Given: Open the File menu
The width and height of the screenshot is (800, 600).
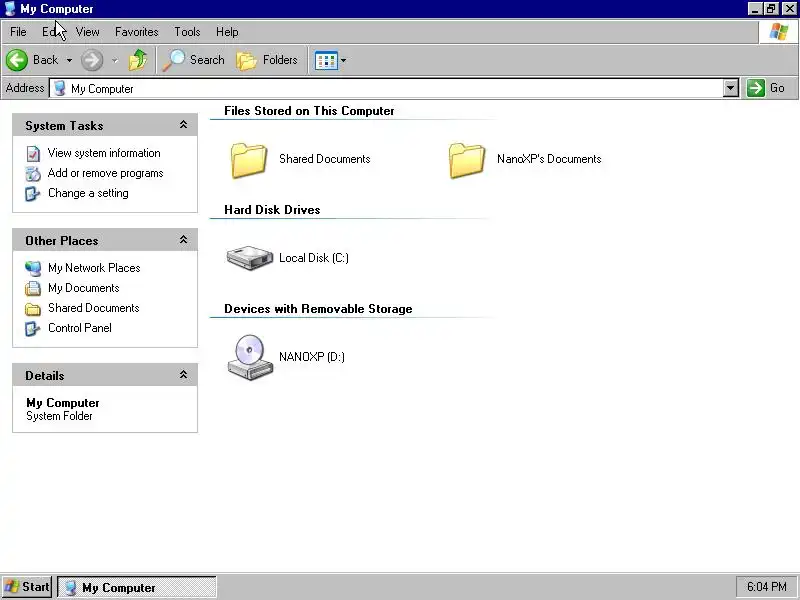Looking at the screenshot, I should 18,32.
